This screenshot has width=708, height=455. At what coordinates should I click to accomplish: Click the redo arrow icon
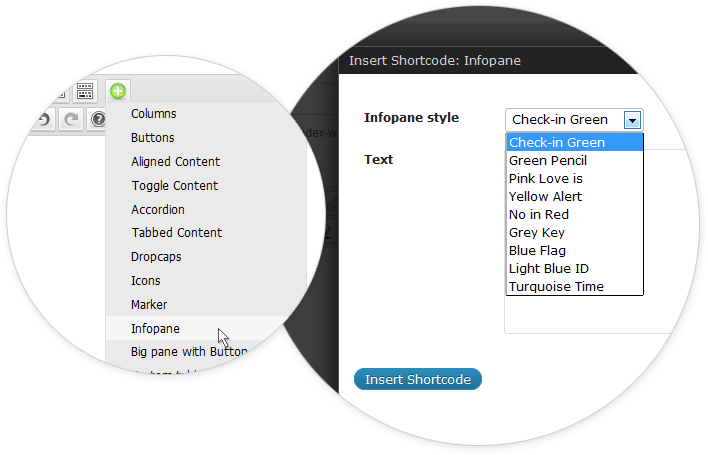(x=71, y=120)
